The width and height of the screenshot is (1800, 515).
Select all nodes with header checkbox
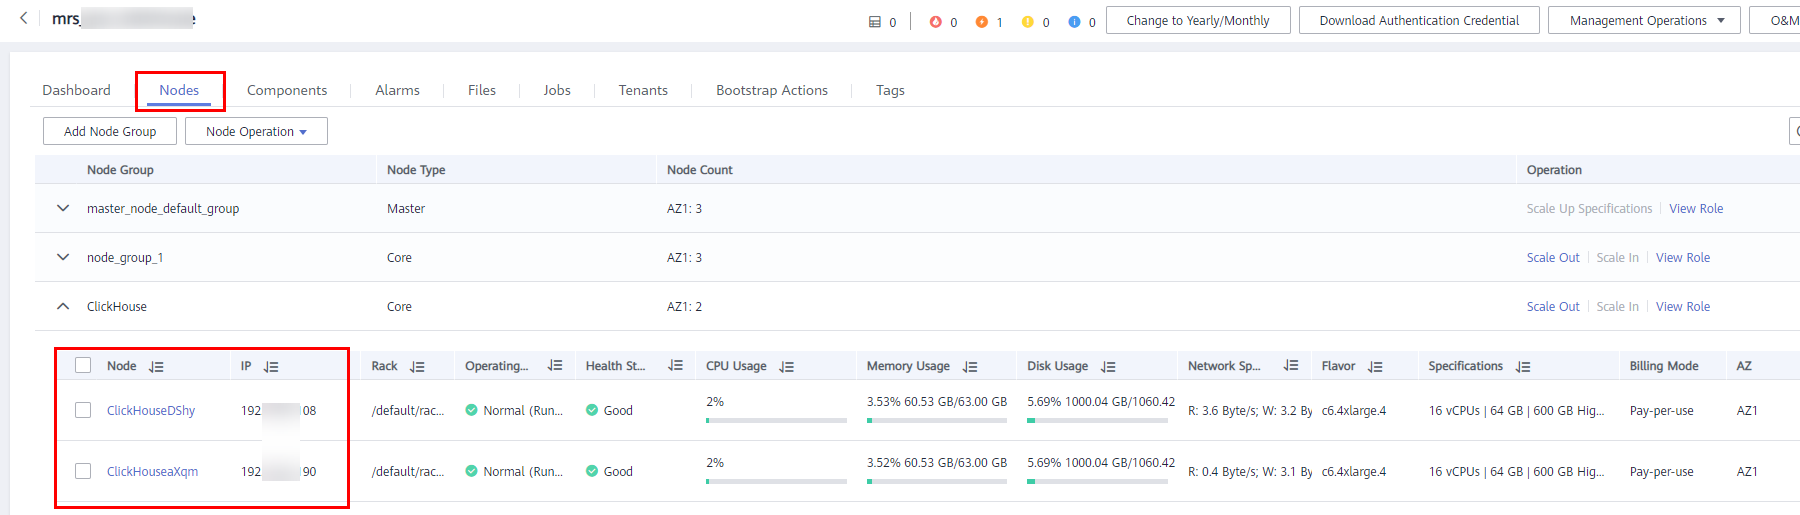click(x=83, y=366)
